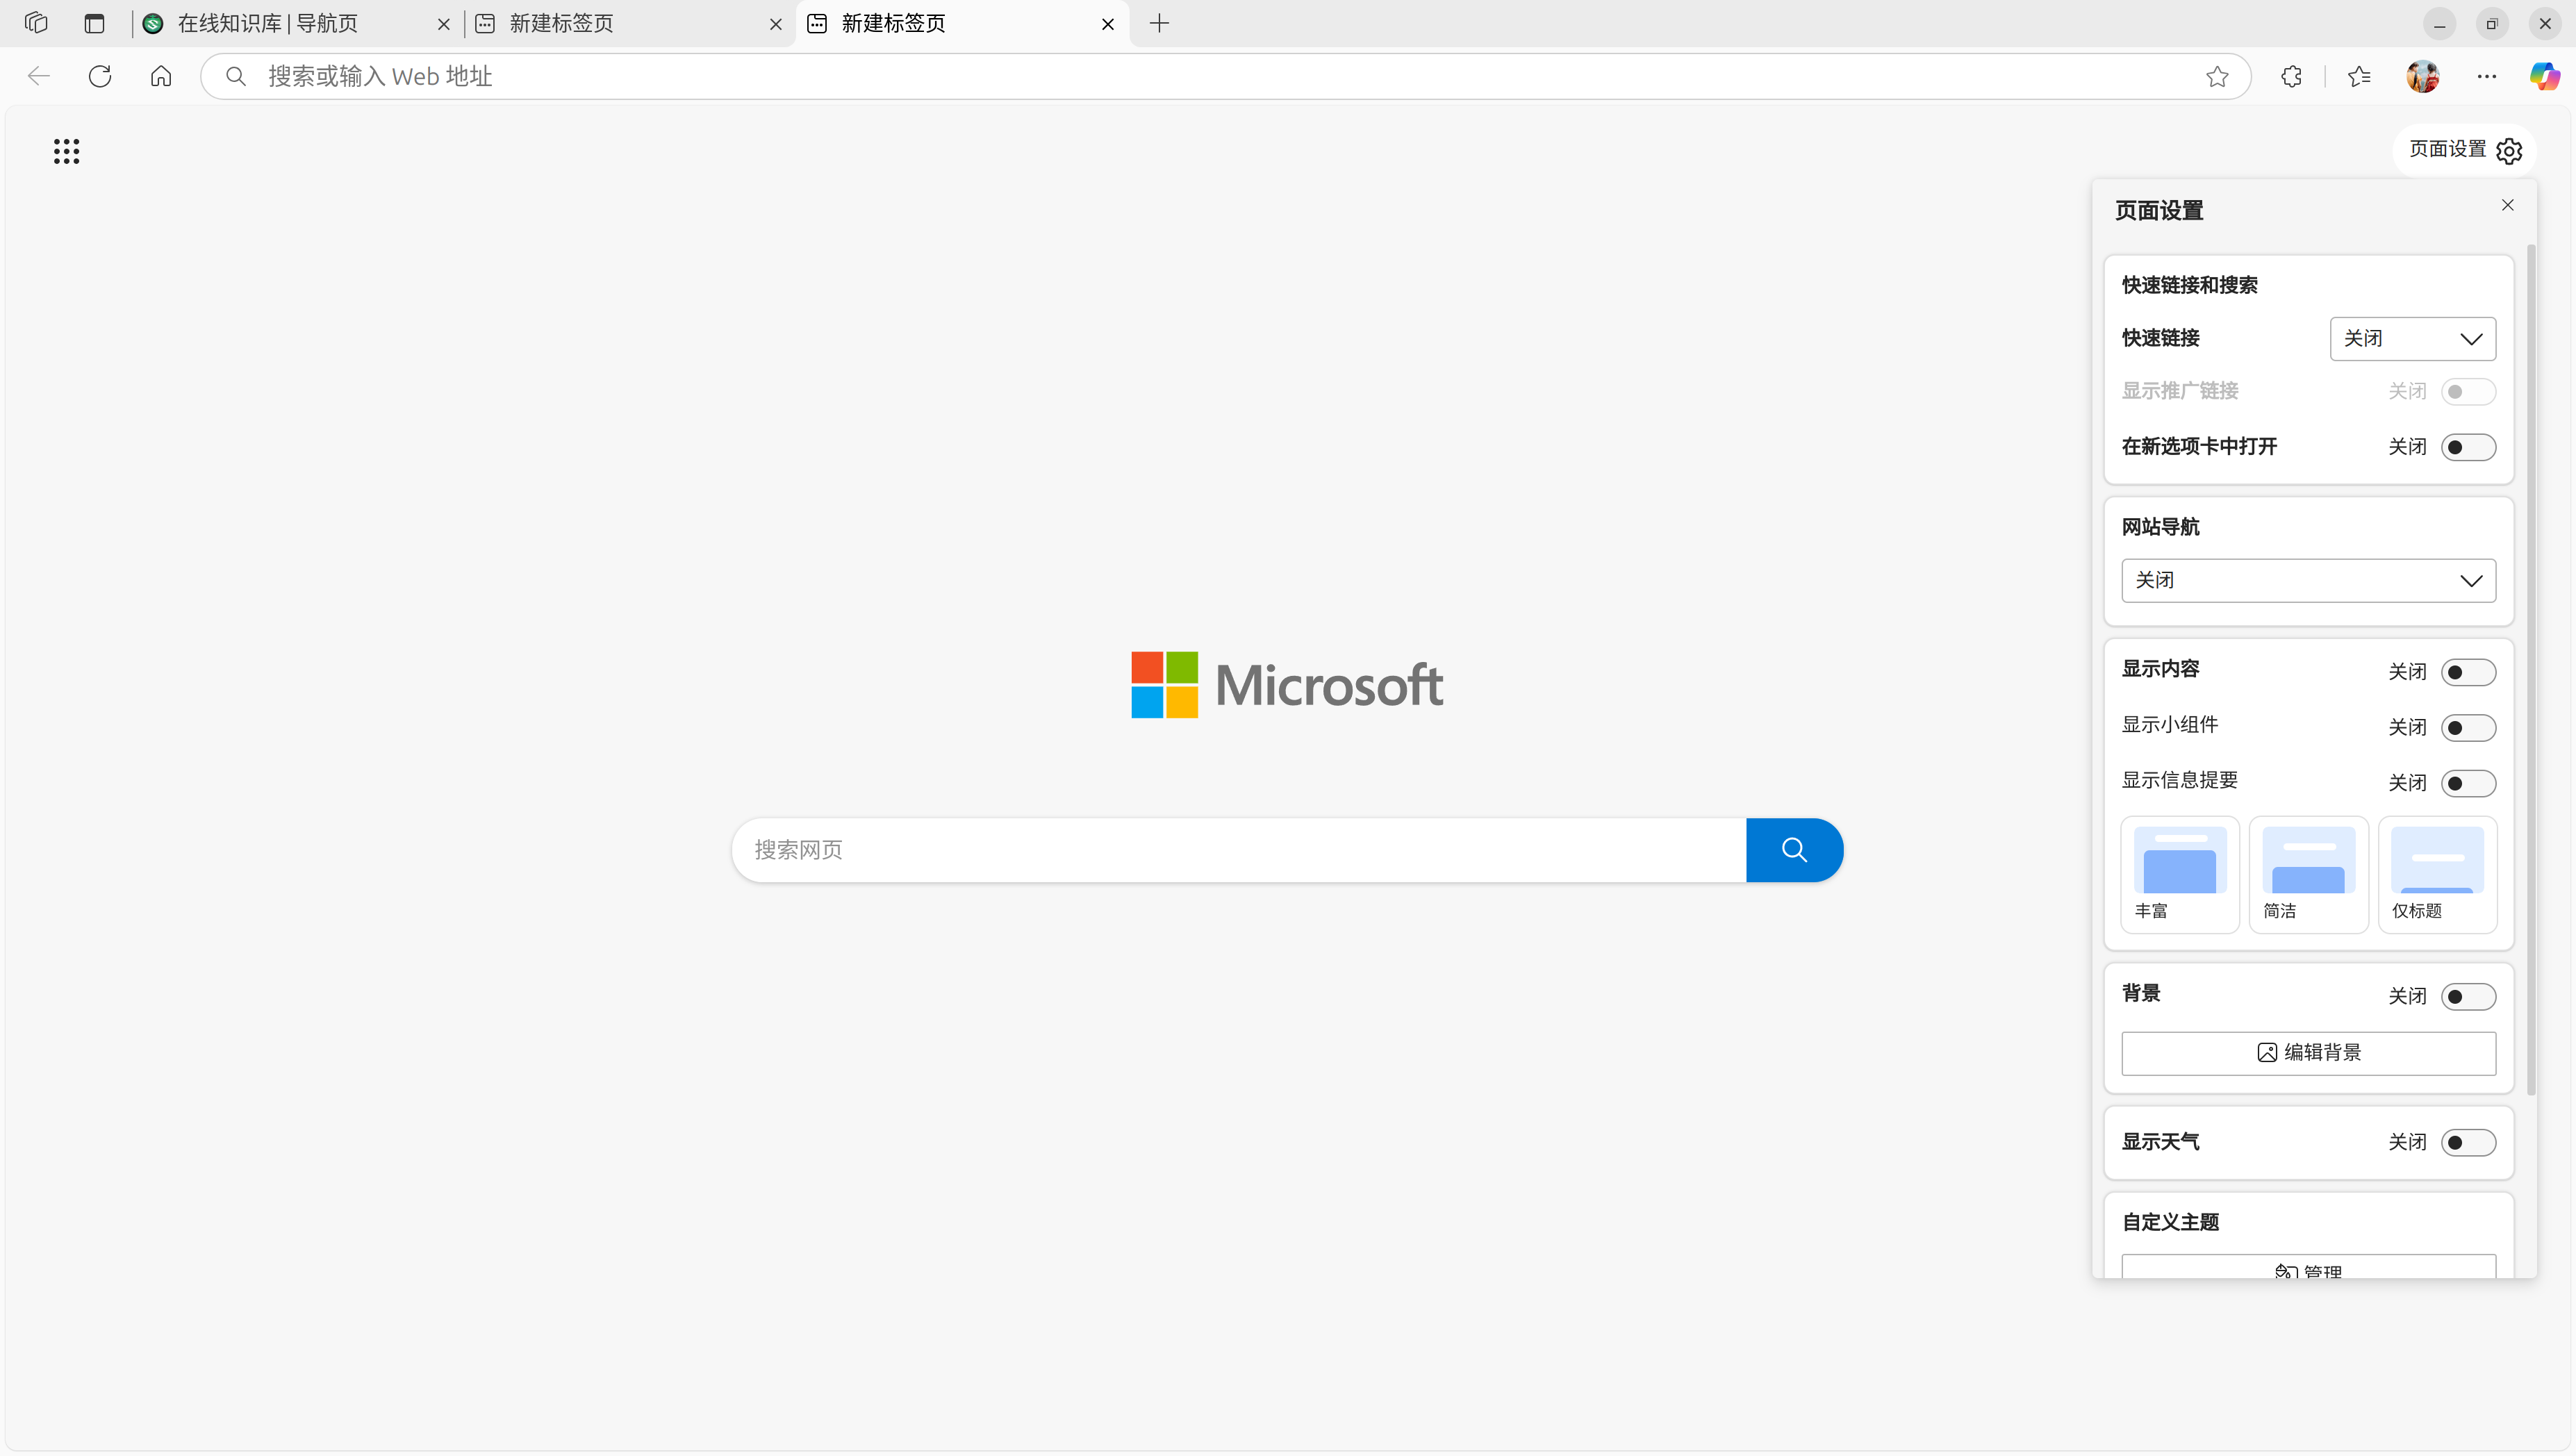2576x1456 pixels.
Task: Toggle the 显示内容 switch
Action: 2468,672
